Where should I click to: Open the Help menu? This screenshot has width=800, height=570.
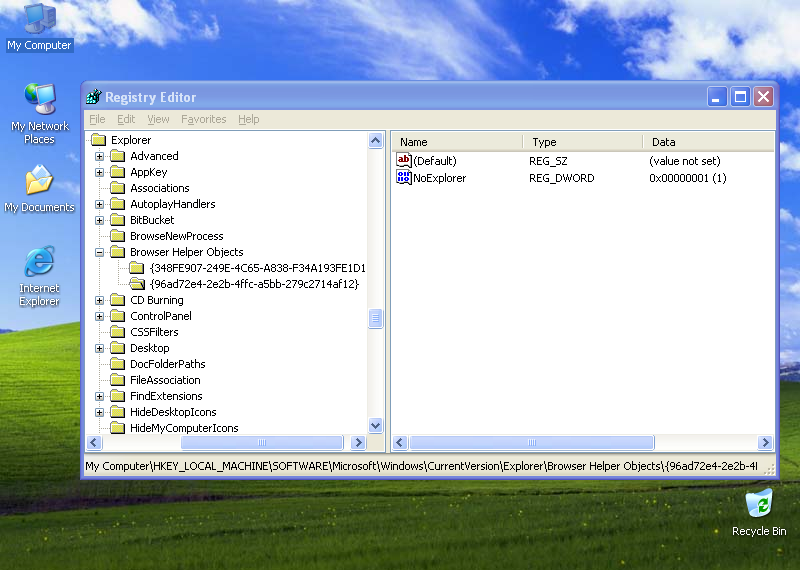click(x=248, y=119)
